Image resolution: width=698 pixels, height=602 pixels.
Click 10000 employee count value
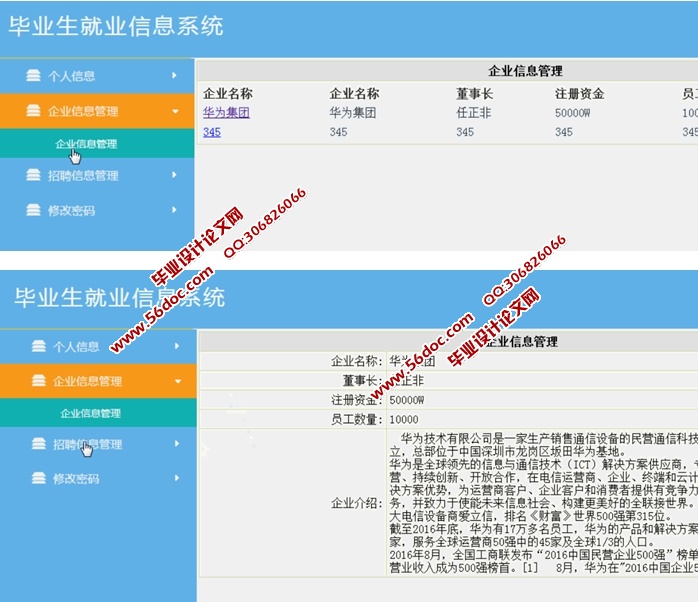click(x=404, y=420)
